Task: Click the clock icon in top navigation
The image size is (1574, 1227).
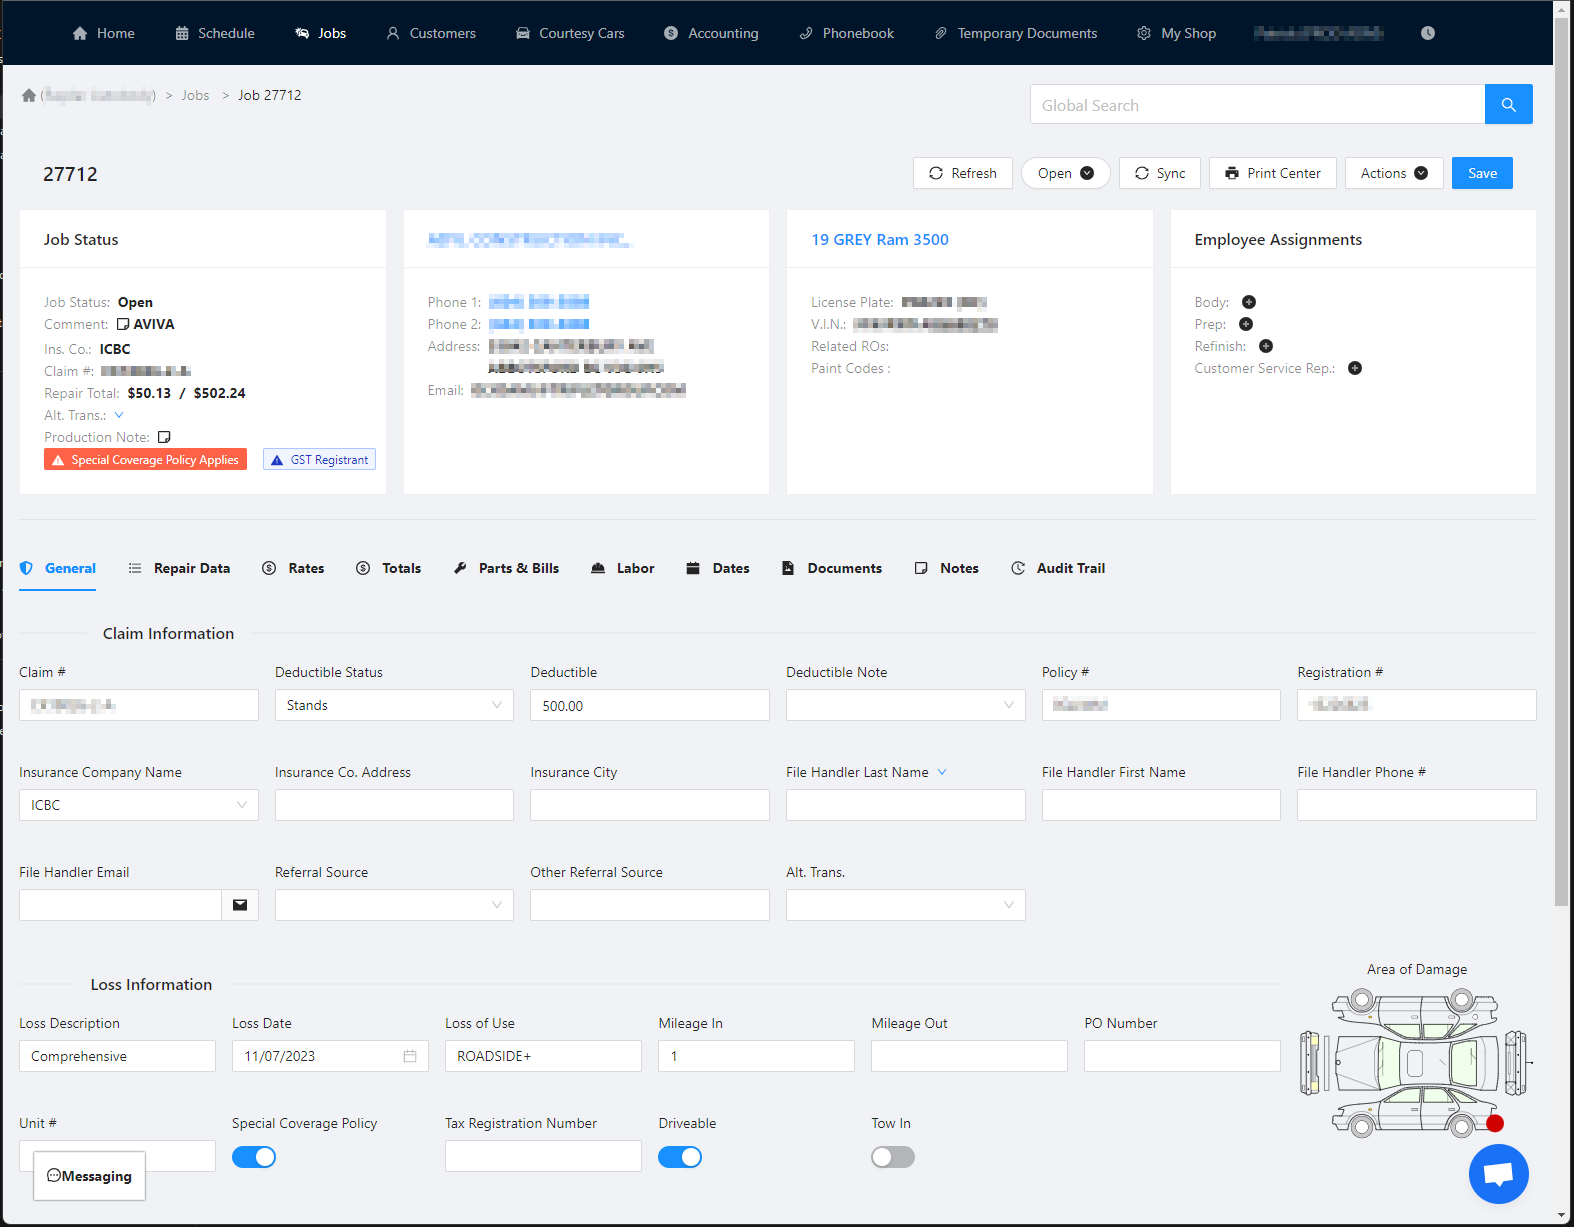Action: [x=1428, y=33]
